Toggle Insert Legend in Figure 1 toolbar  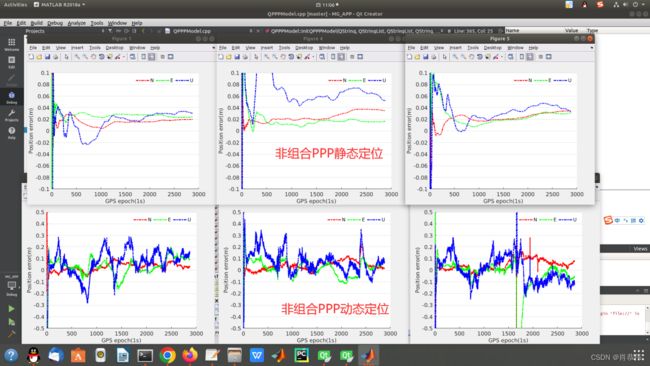coord(152,57)
